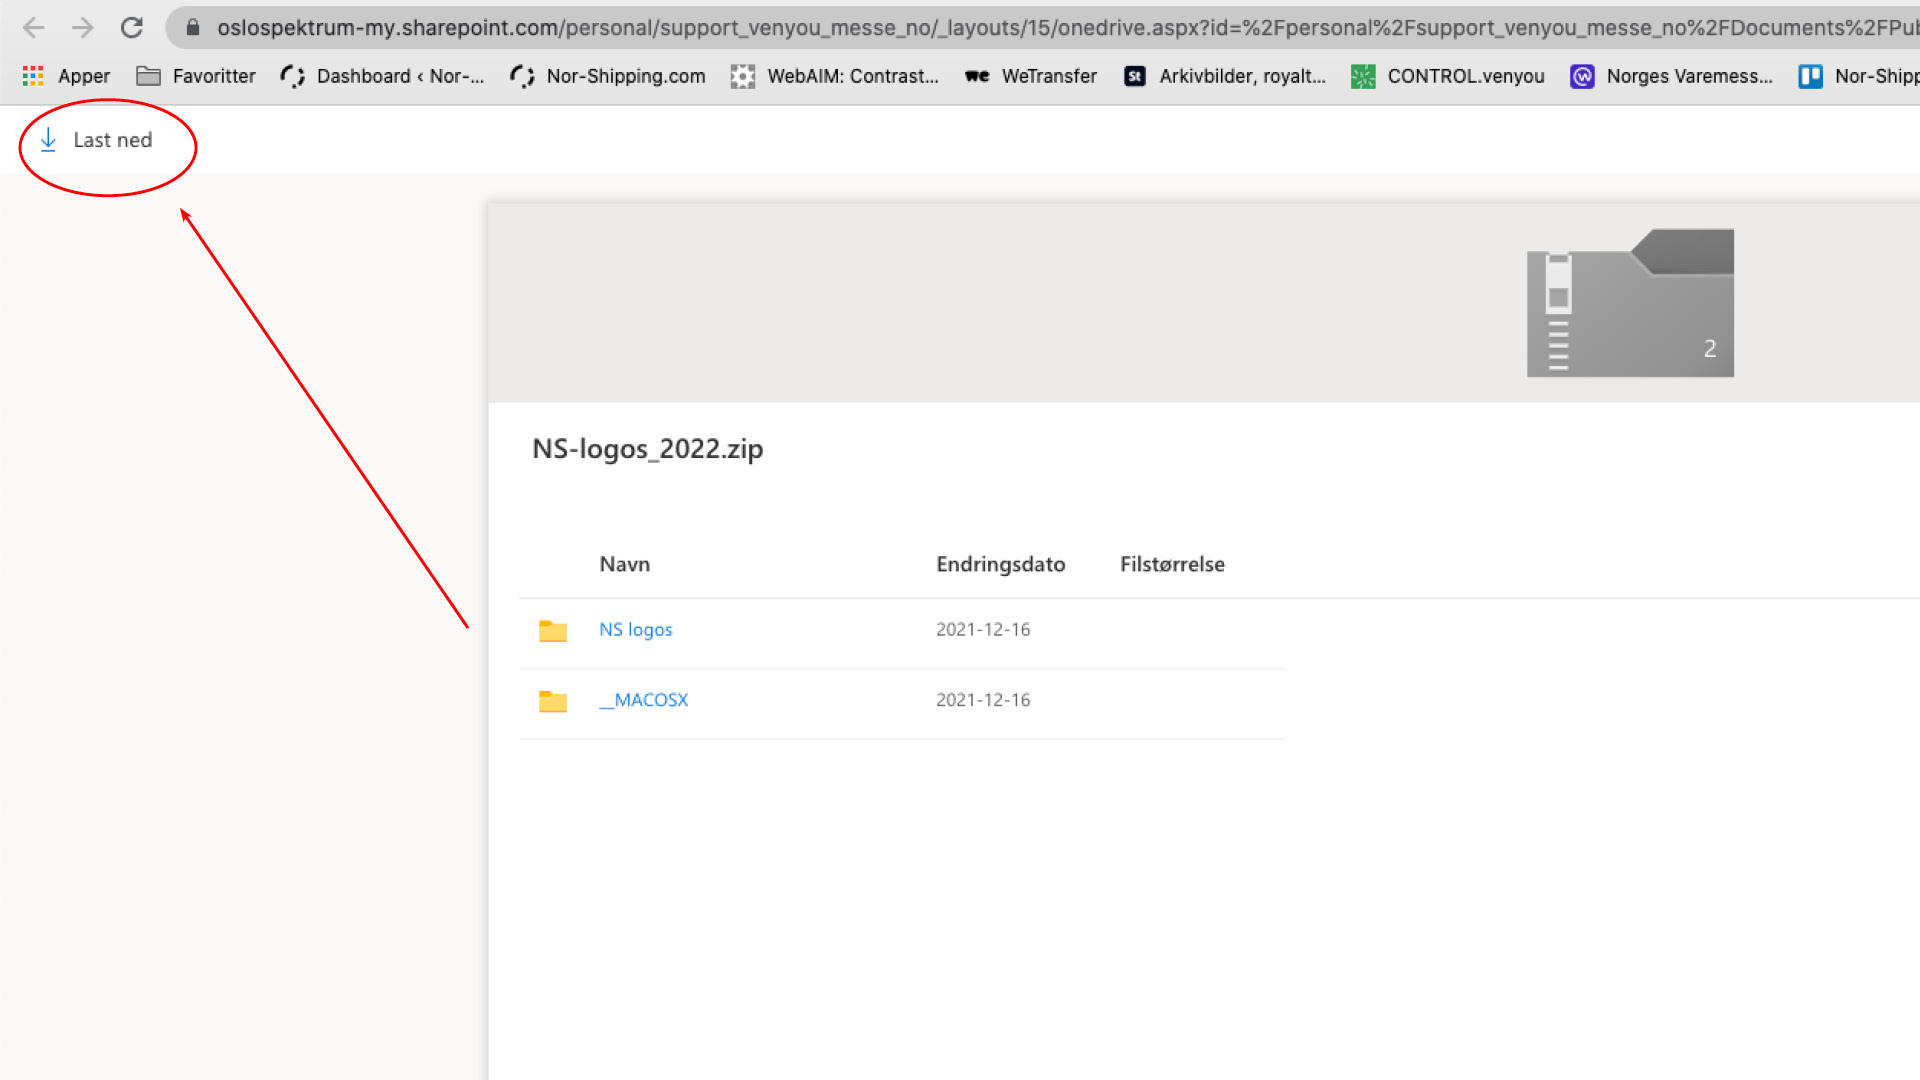Click the zip archive preview thumbnail
Image resolution: width=1920 pixels, height=1080 pixels.
click(x=1630, y=303)
